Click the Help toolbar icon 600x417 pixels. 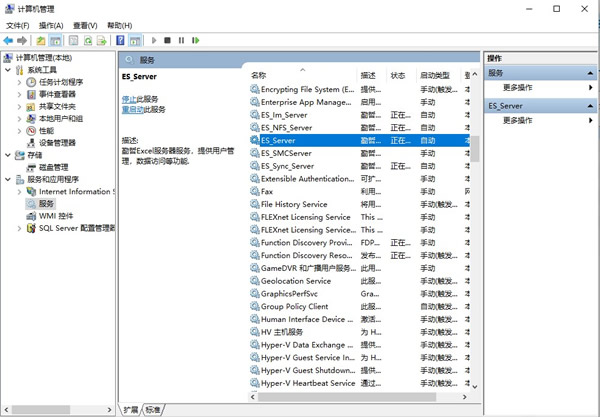tap(119, 41)
